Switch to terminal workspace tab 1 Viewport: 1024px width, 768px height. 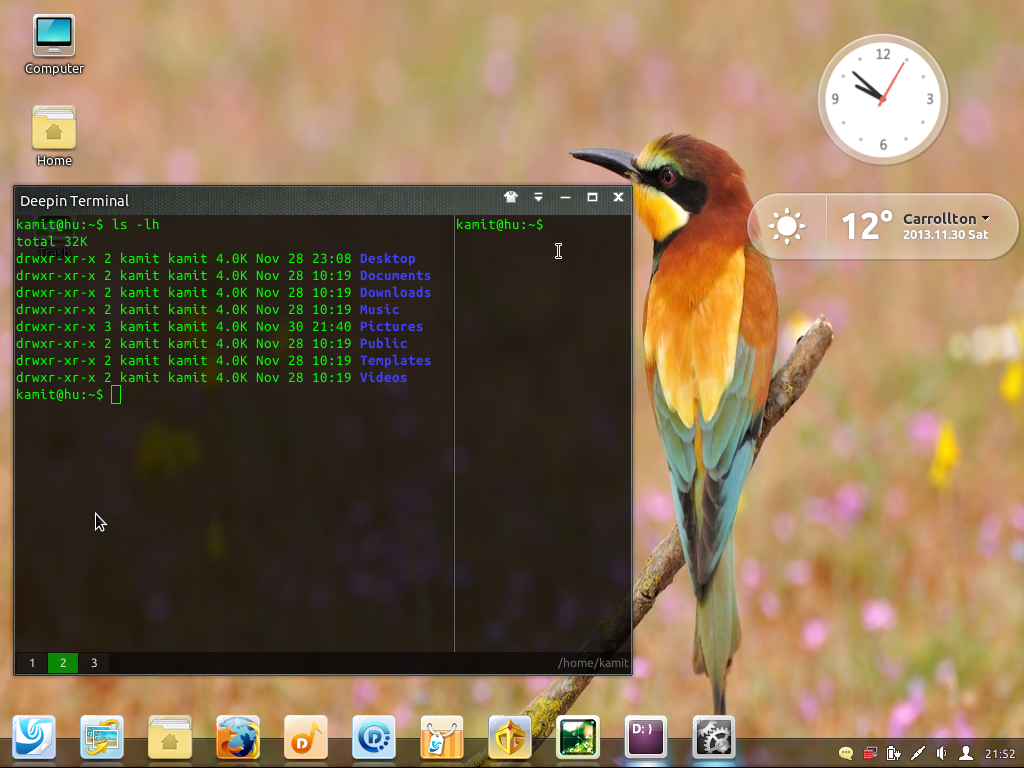(x=32, y=663)
